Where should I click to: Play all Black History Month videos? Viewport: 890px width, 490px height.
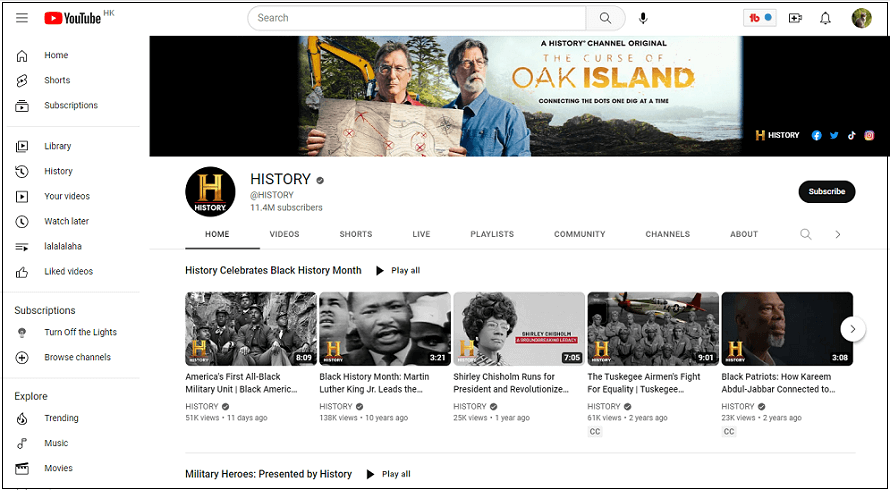click(x=398, y=270)
